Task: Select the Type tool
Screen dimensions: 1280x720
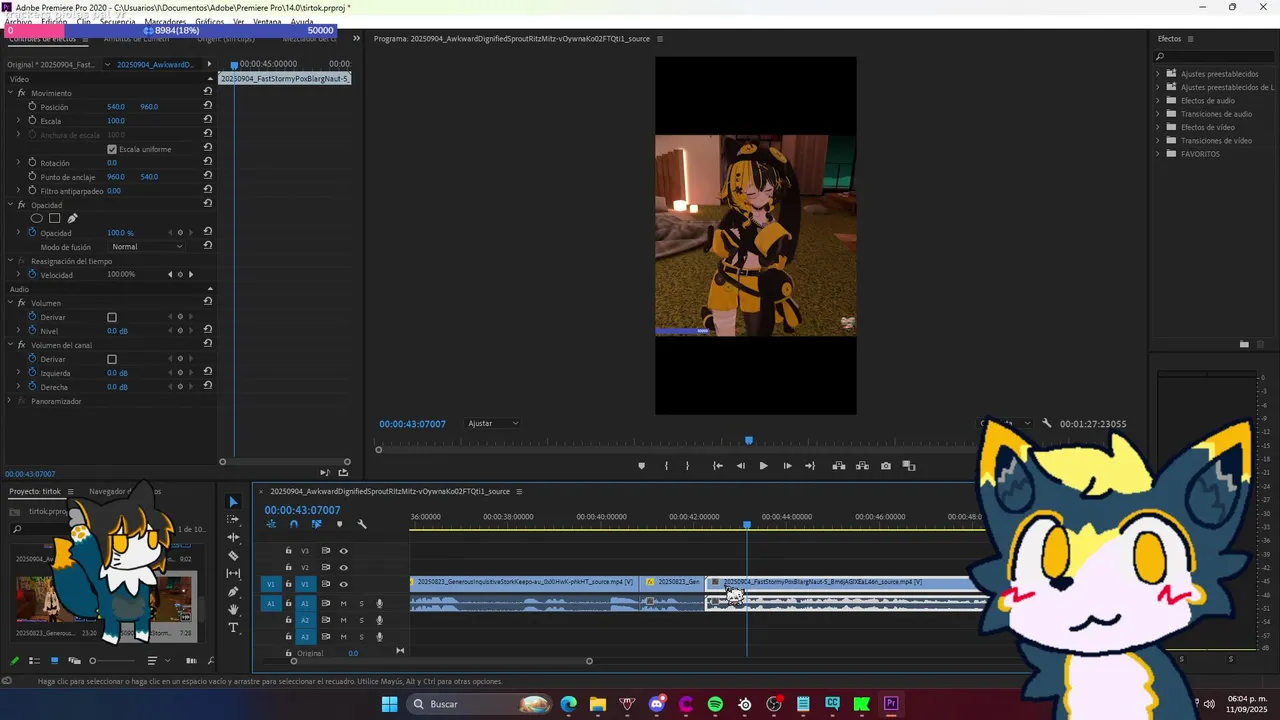Action: [x=233, y=628]
